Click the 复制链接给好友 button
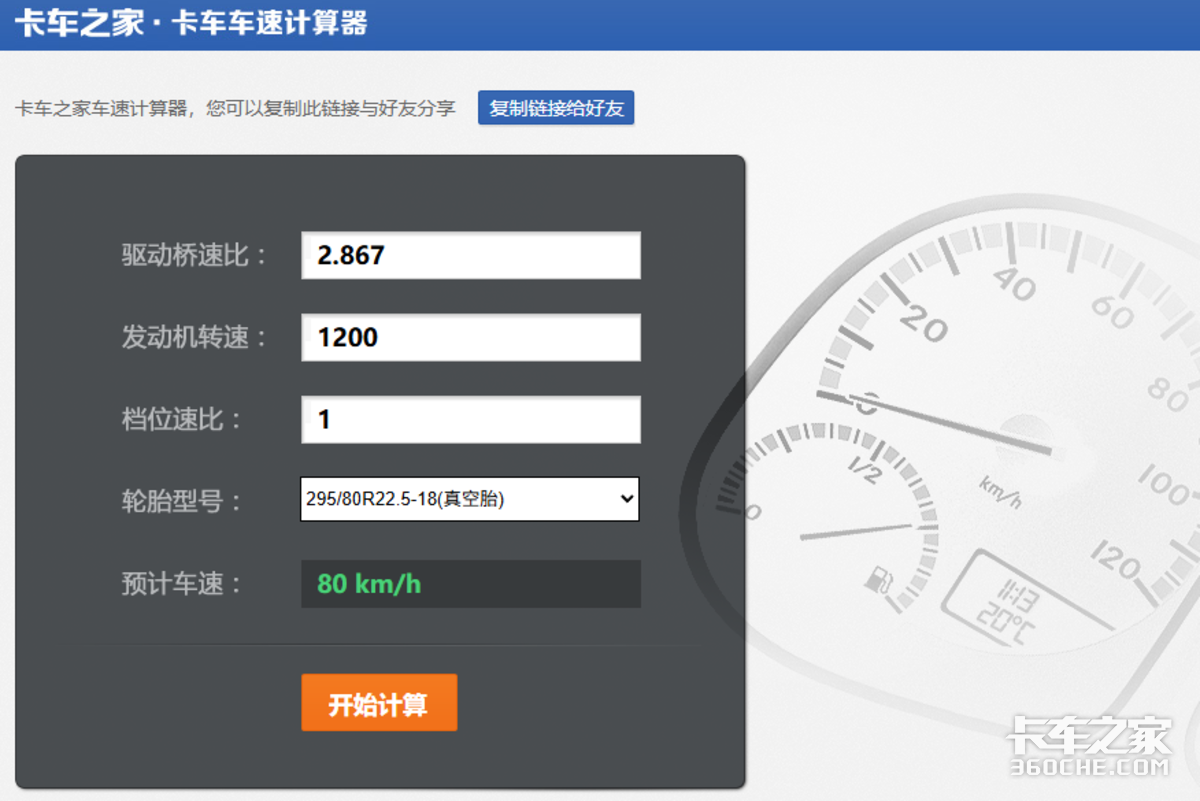Screen dimensions: 1200x801 click(556, 108)
